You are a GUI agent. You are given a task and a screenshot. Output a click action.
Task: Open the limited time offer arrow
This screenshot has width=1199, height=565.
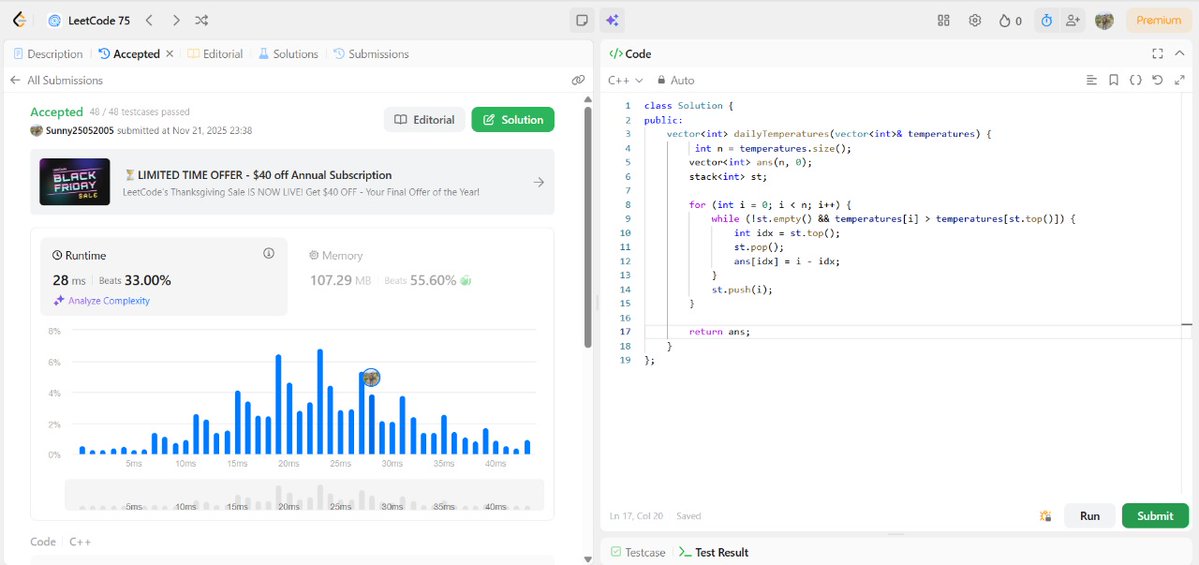coord(539,182)
